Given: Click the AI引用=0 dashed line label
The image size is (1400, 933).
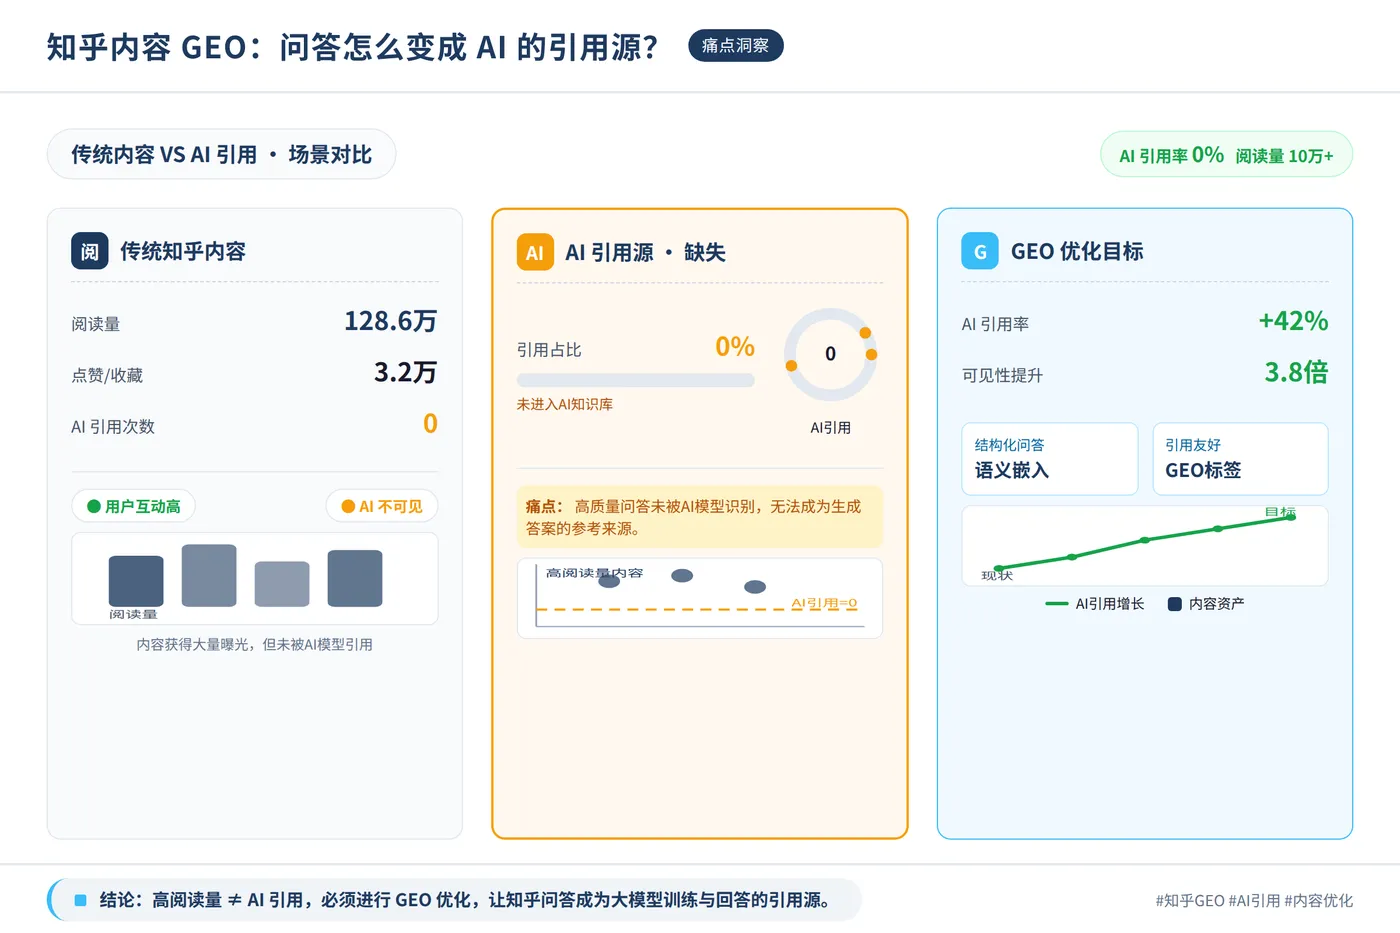Looking at the screenshot, I should (824, 604).
